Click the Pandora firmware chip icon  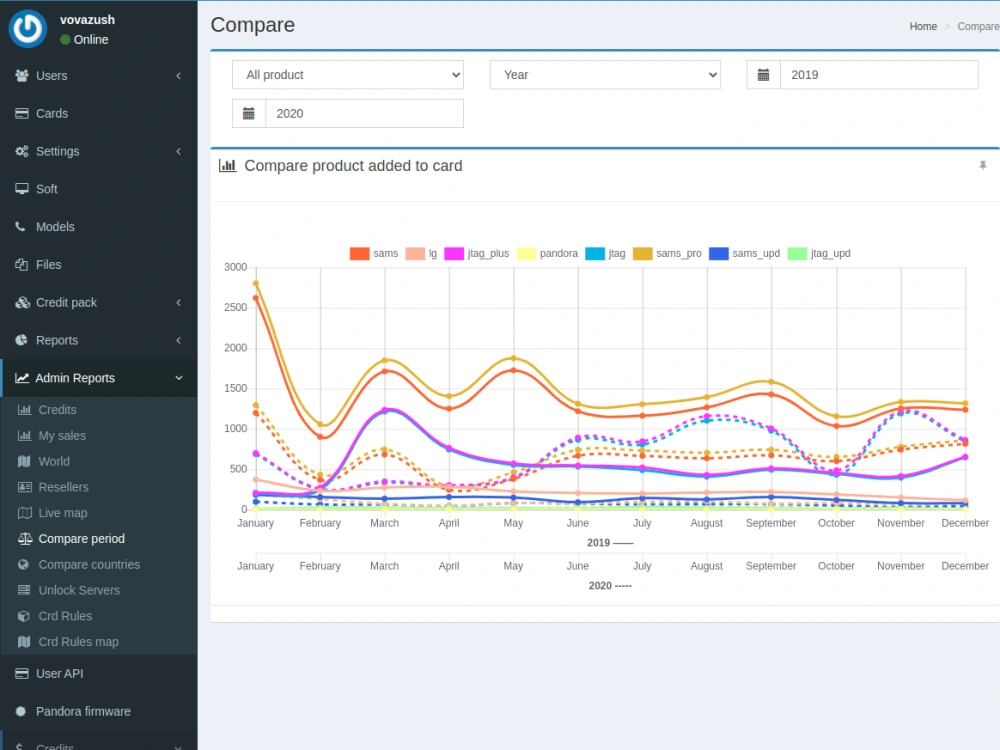click(21, 711)
